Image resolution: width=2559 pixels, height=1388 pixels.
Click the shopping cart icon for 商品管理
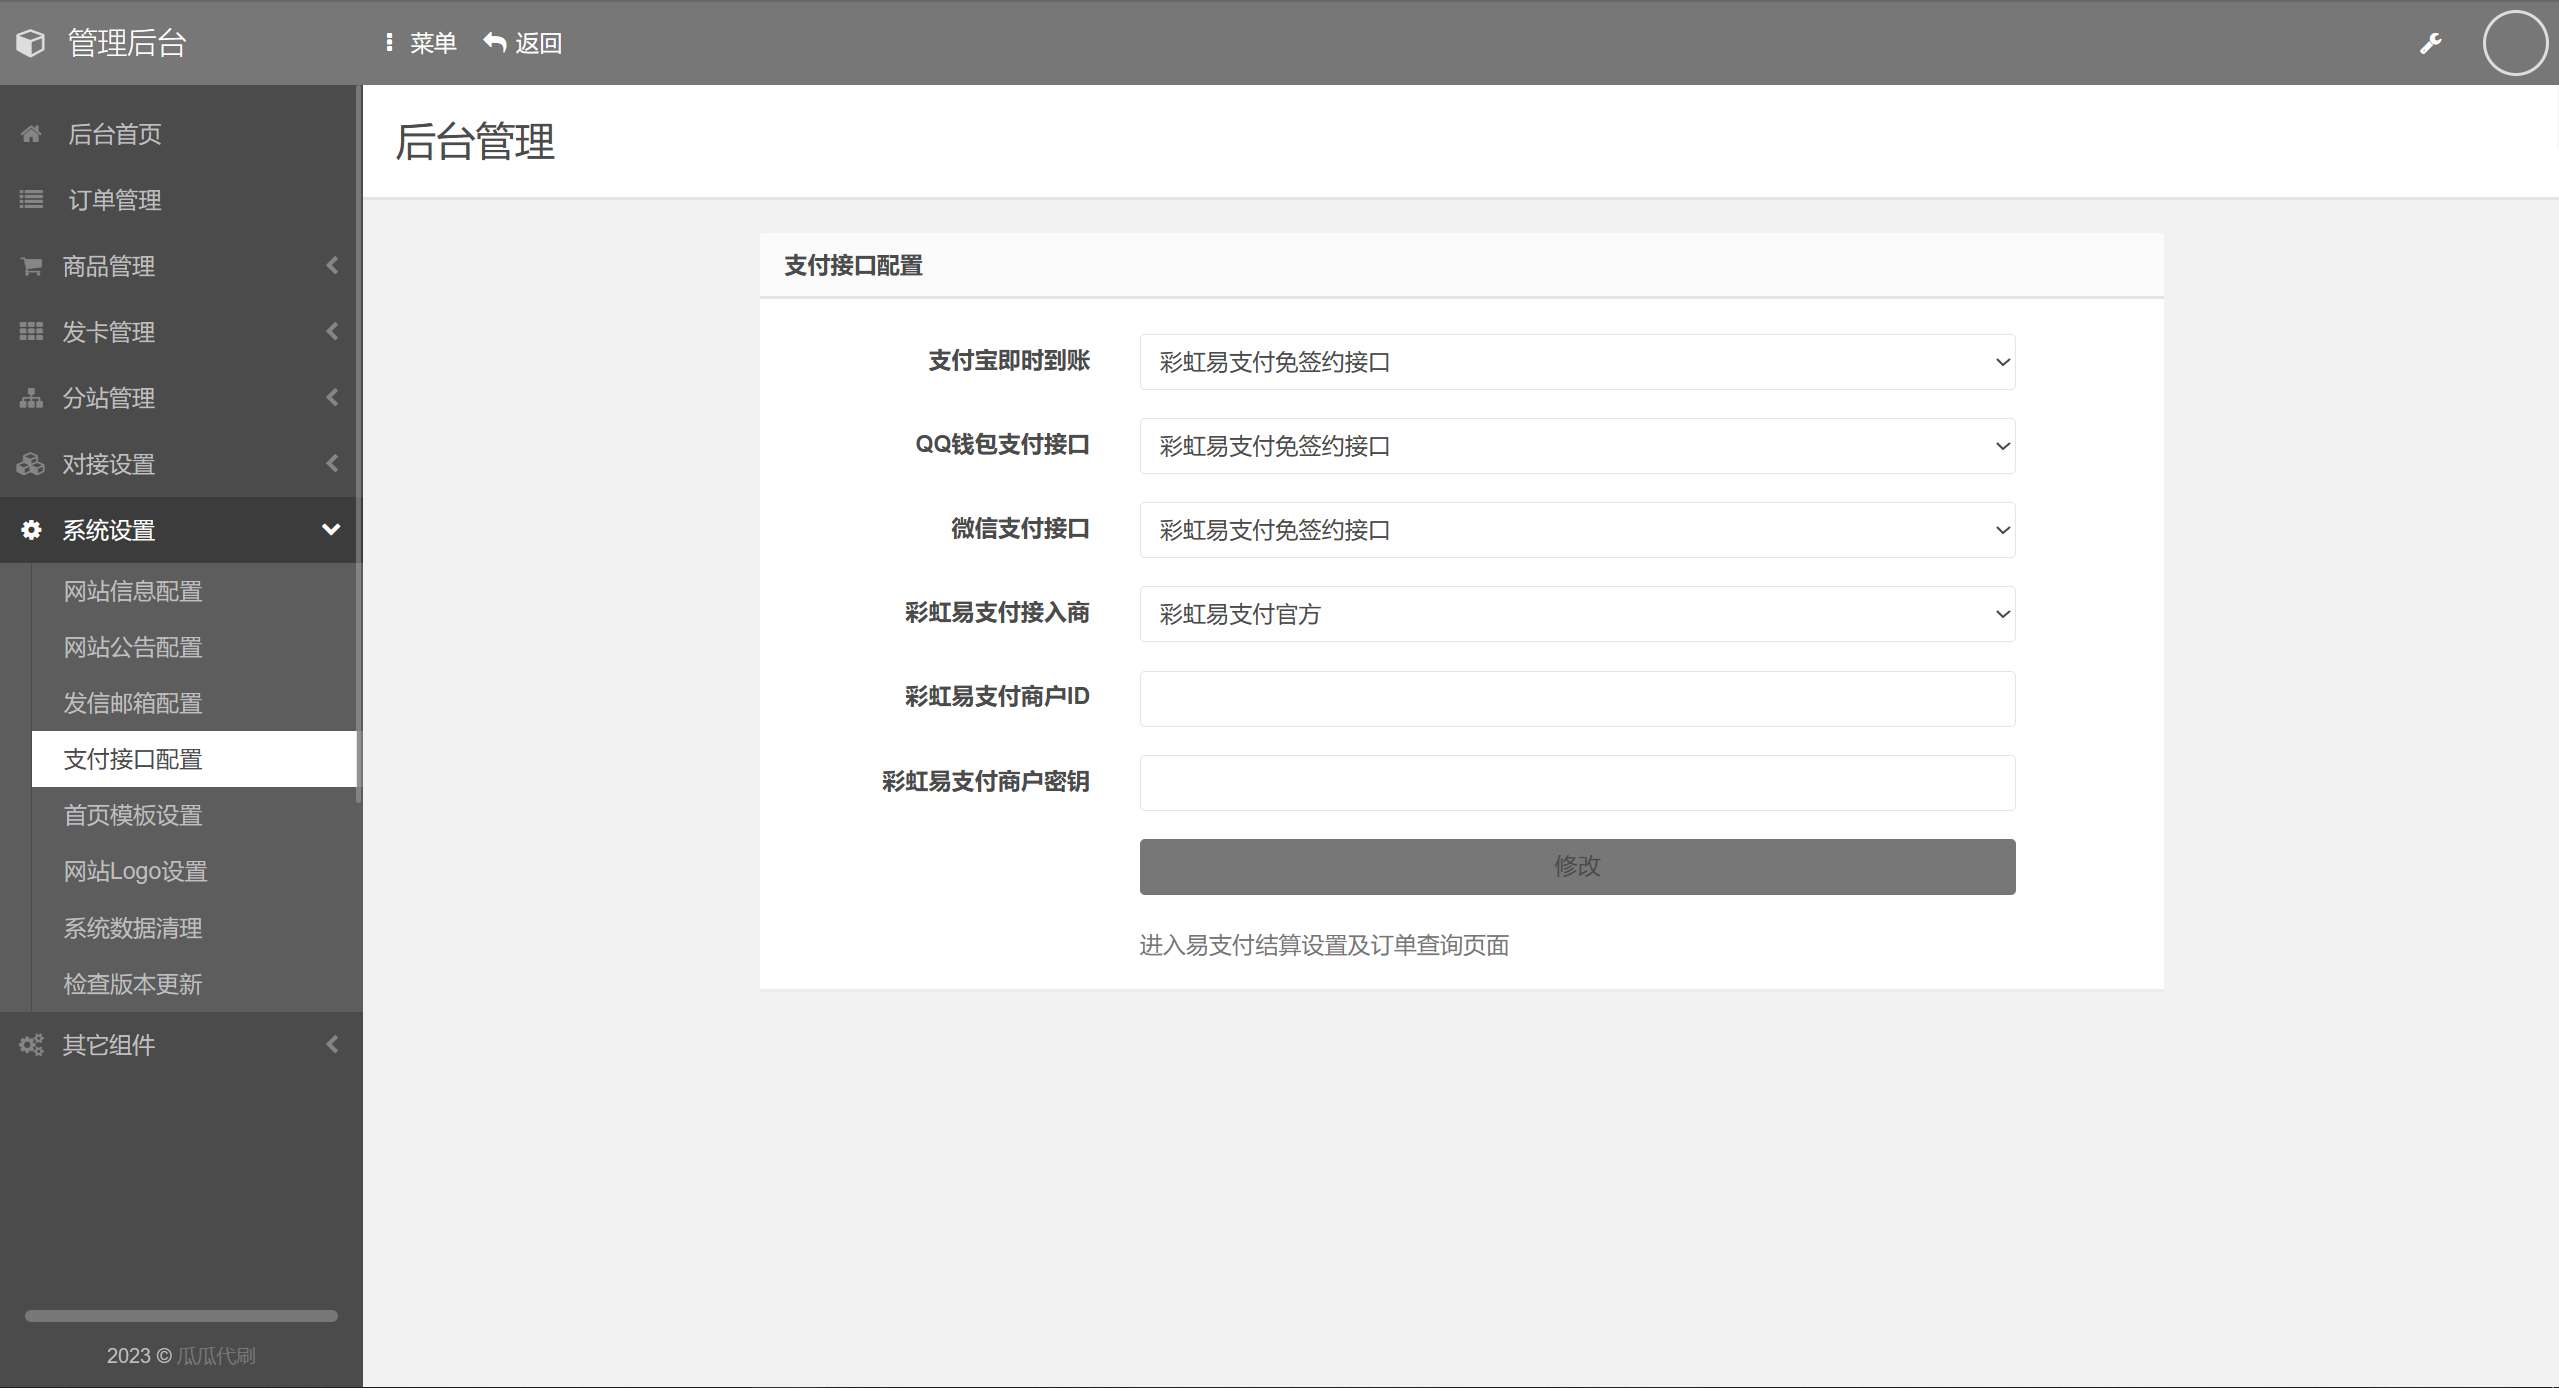point(31,266)
